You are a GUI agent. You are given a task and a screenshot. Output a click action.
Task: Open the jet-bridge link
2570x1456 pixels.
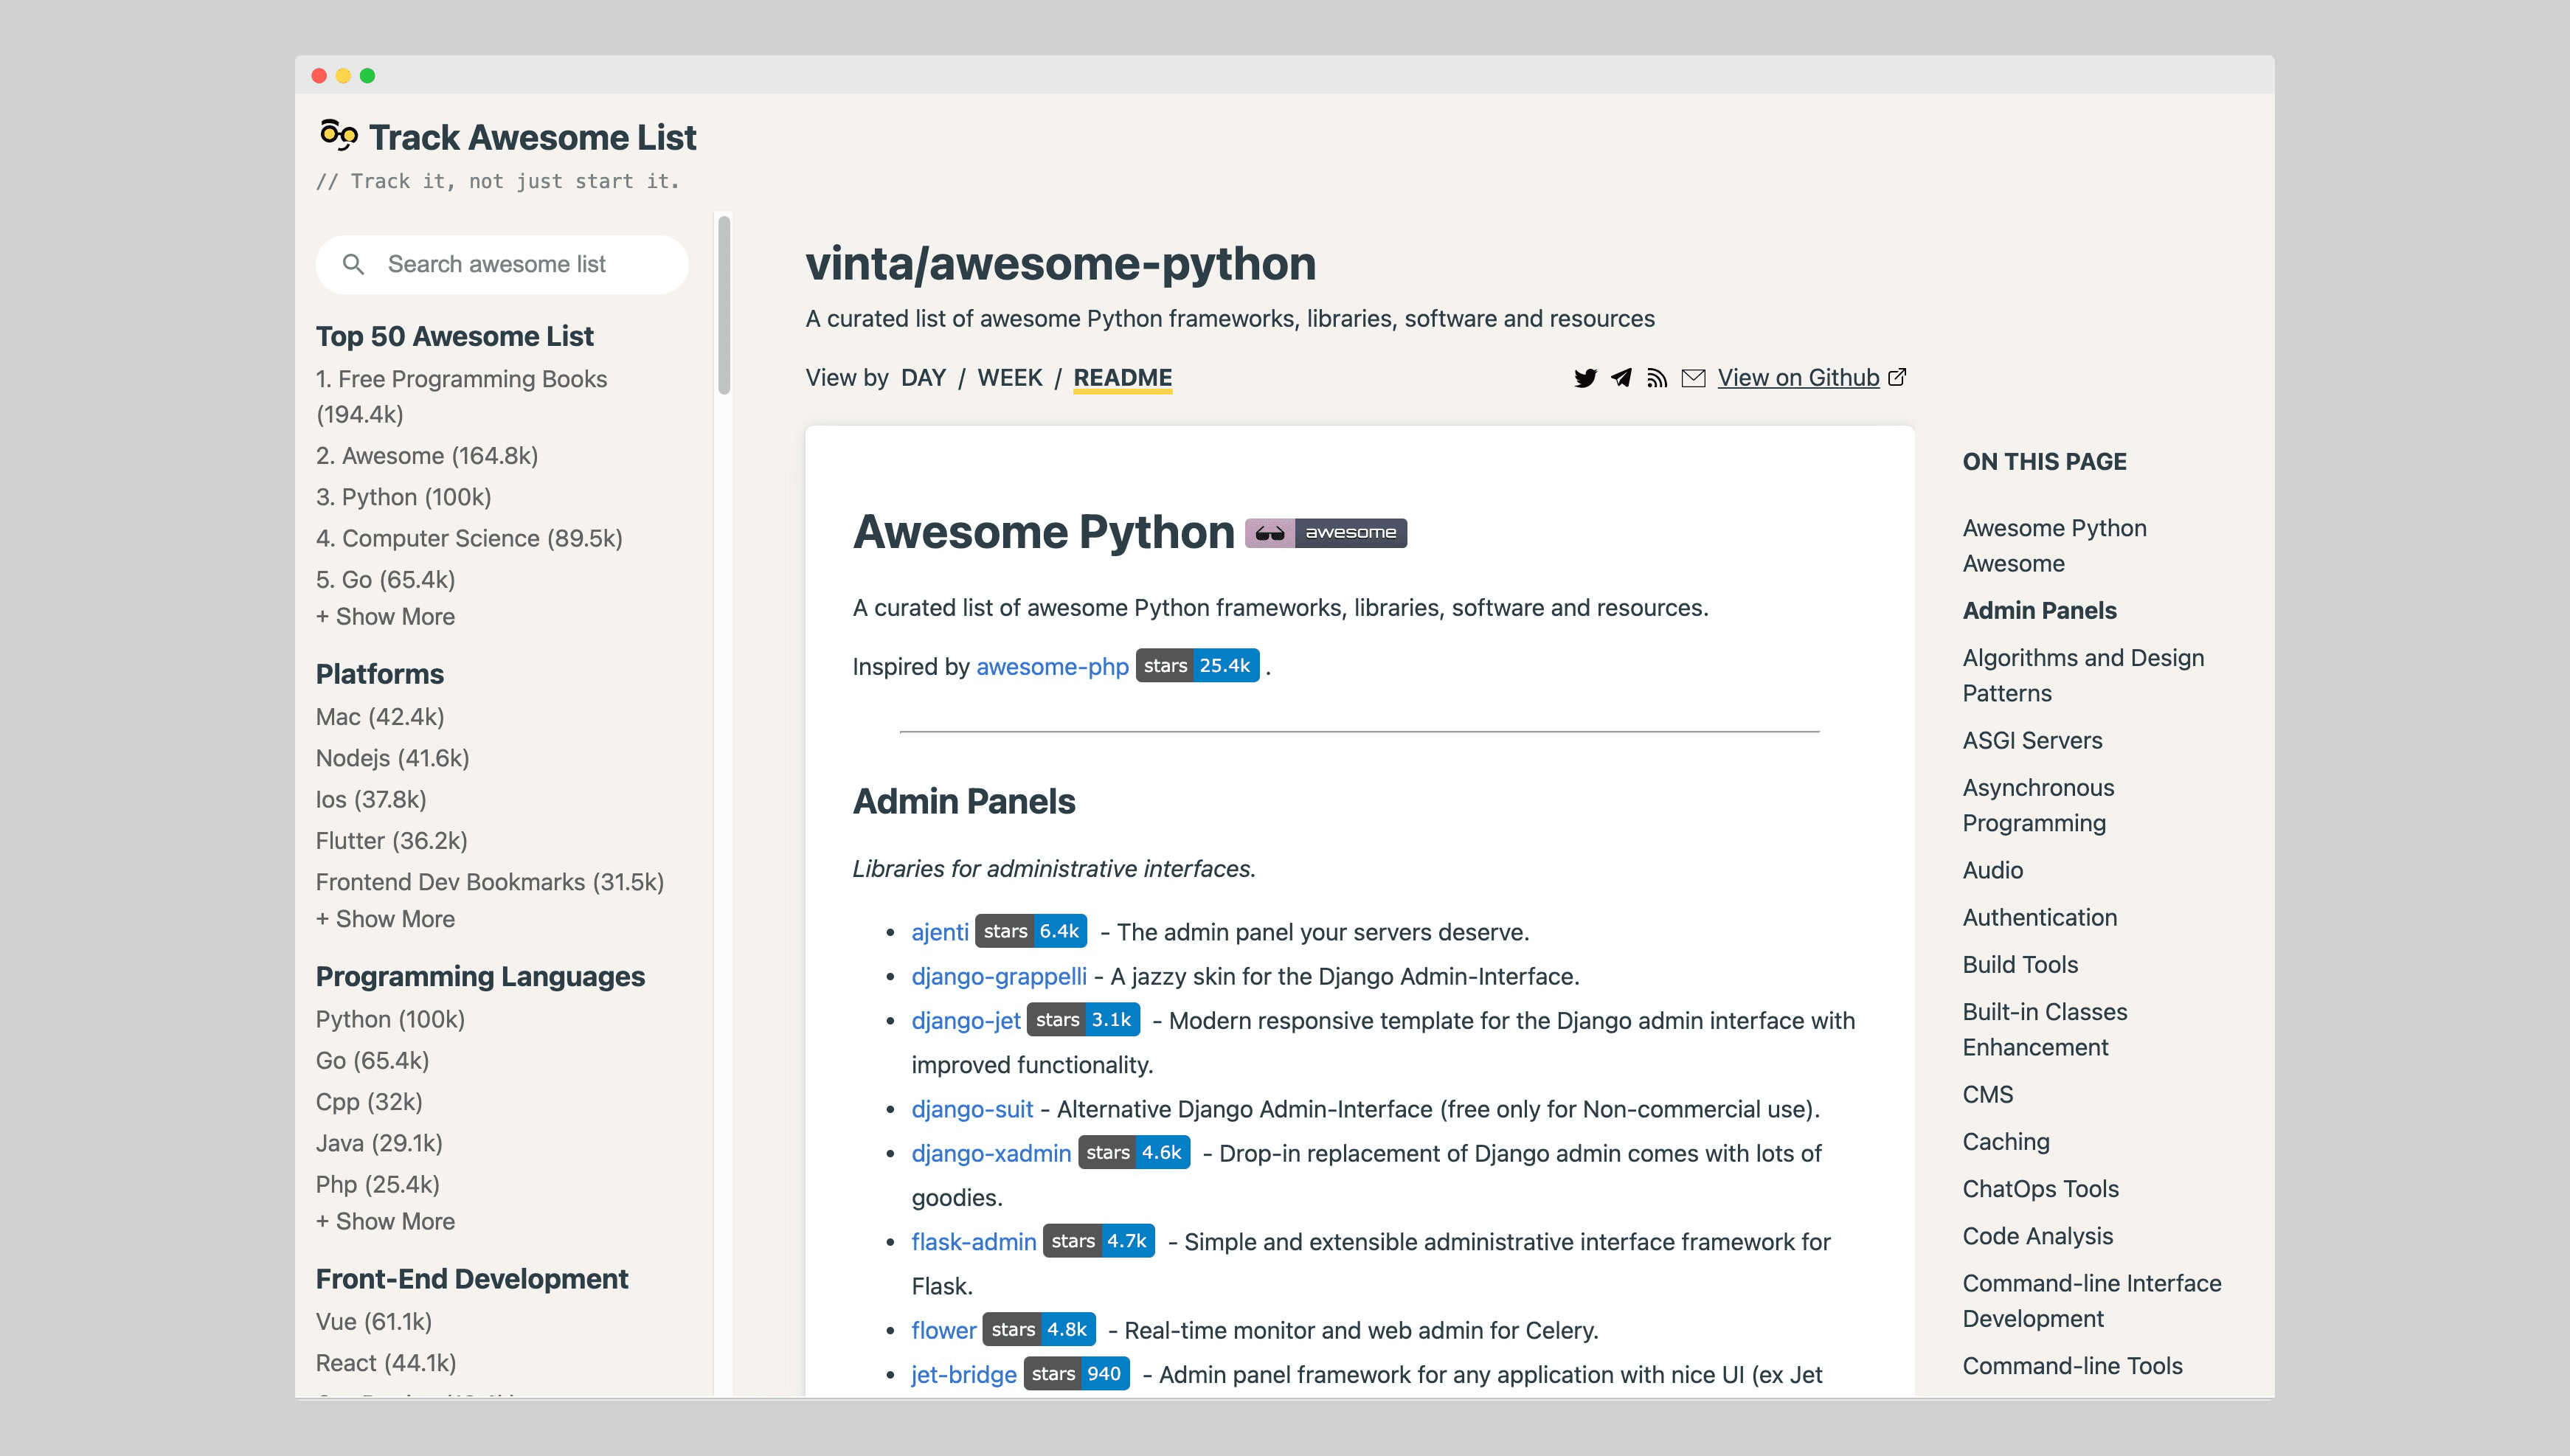coord(964,1375)
